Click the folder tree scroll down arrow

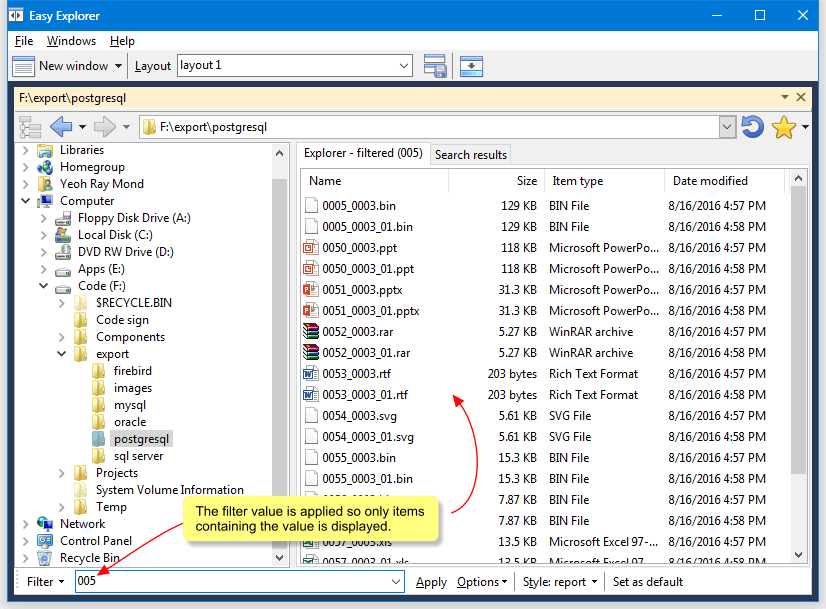[279, 557]
